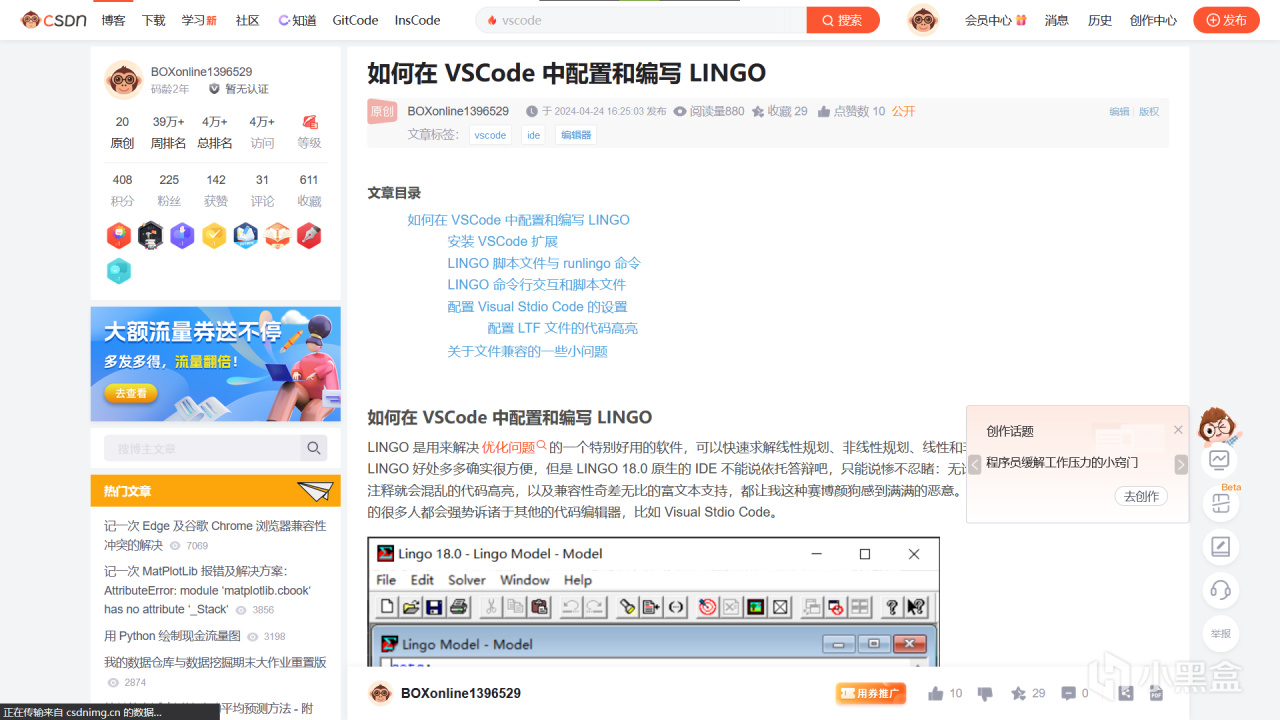Click the 版权 link at article header
Viewport: 1280px width, 720px height.
coord(1149,112)
